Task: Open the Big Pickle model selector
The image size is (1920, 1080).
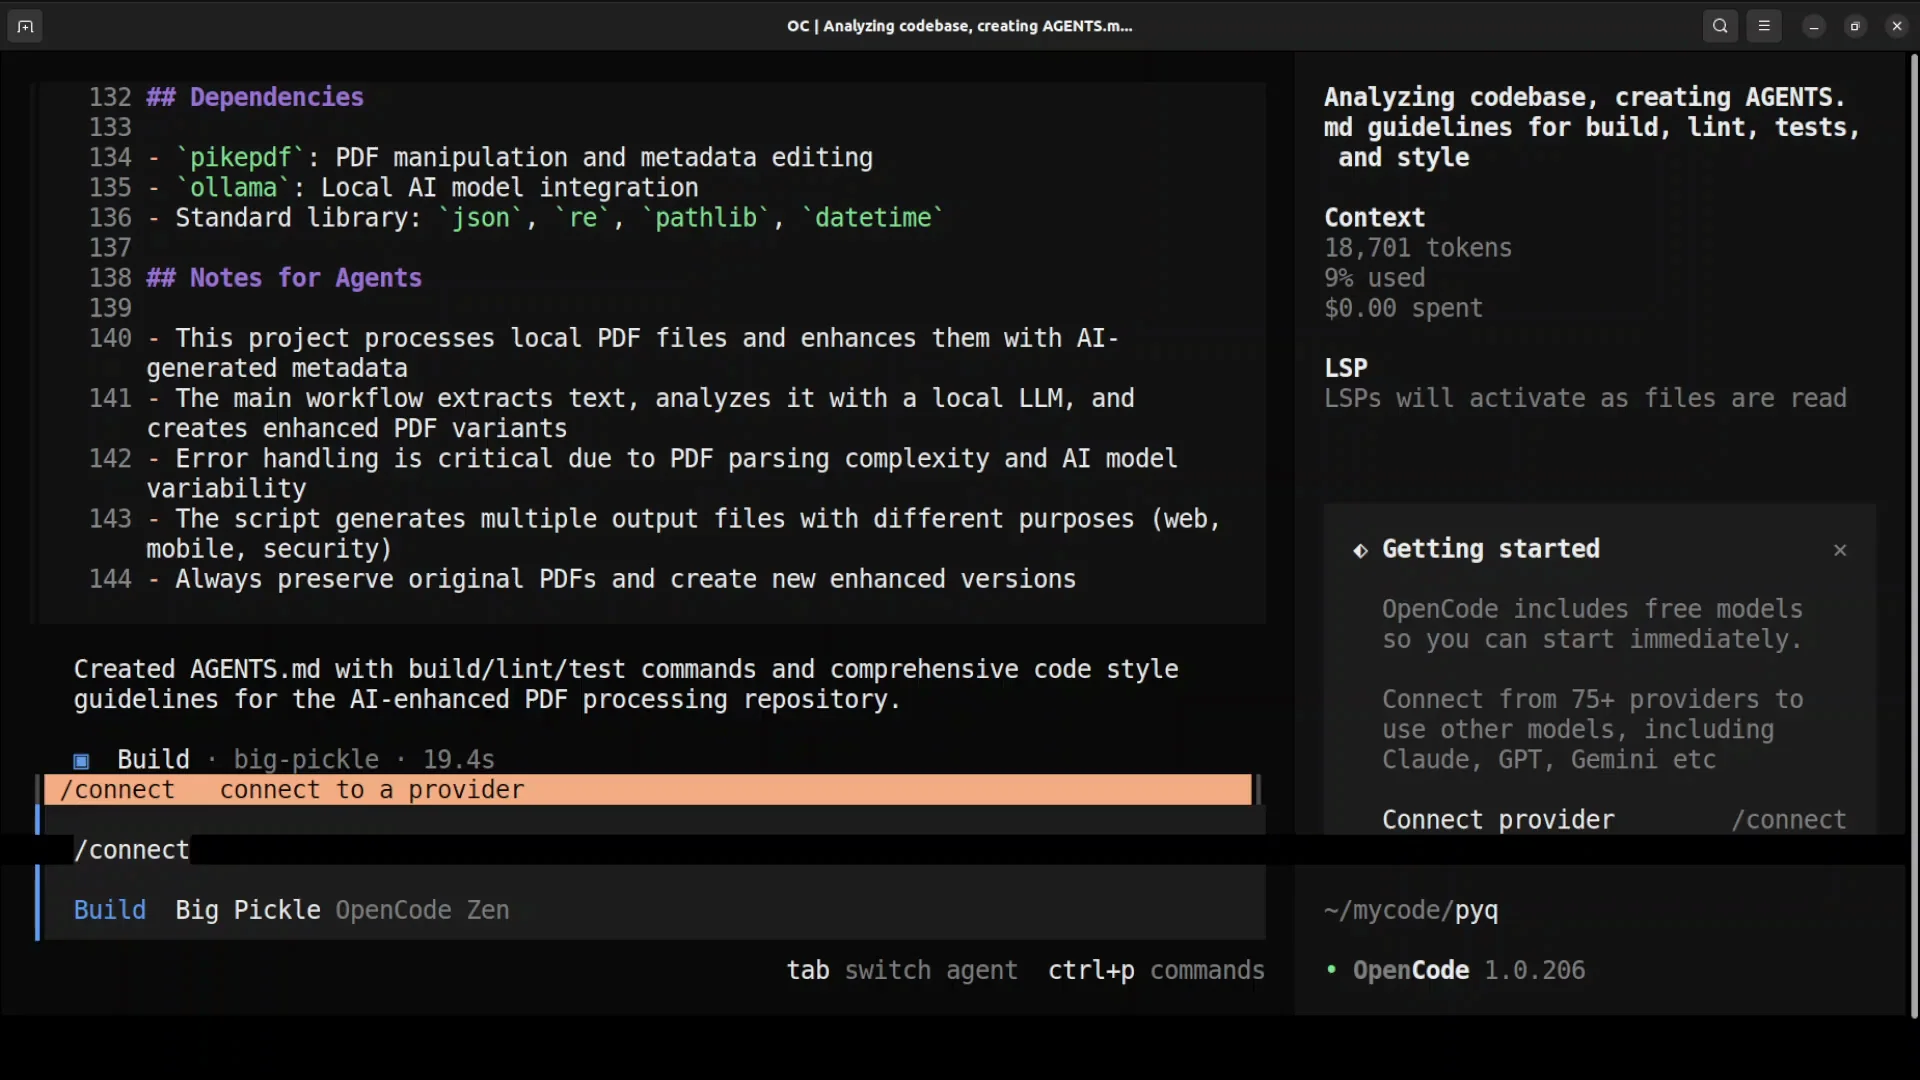Action: click(247, 910)
